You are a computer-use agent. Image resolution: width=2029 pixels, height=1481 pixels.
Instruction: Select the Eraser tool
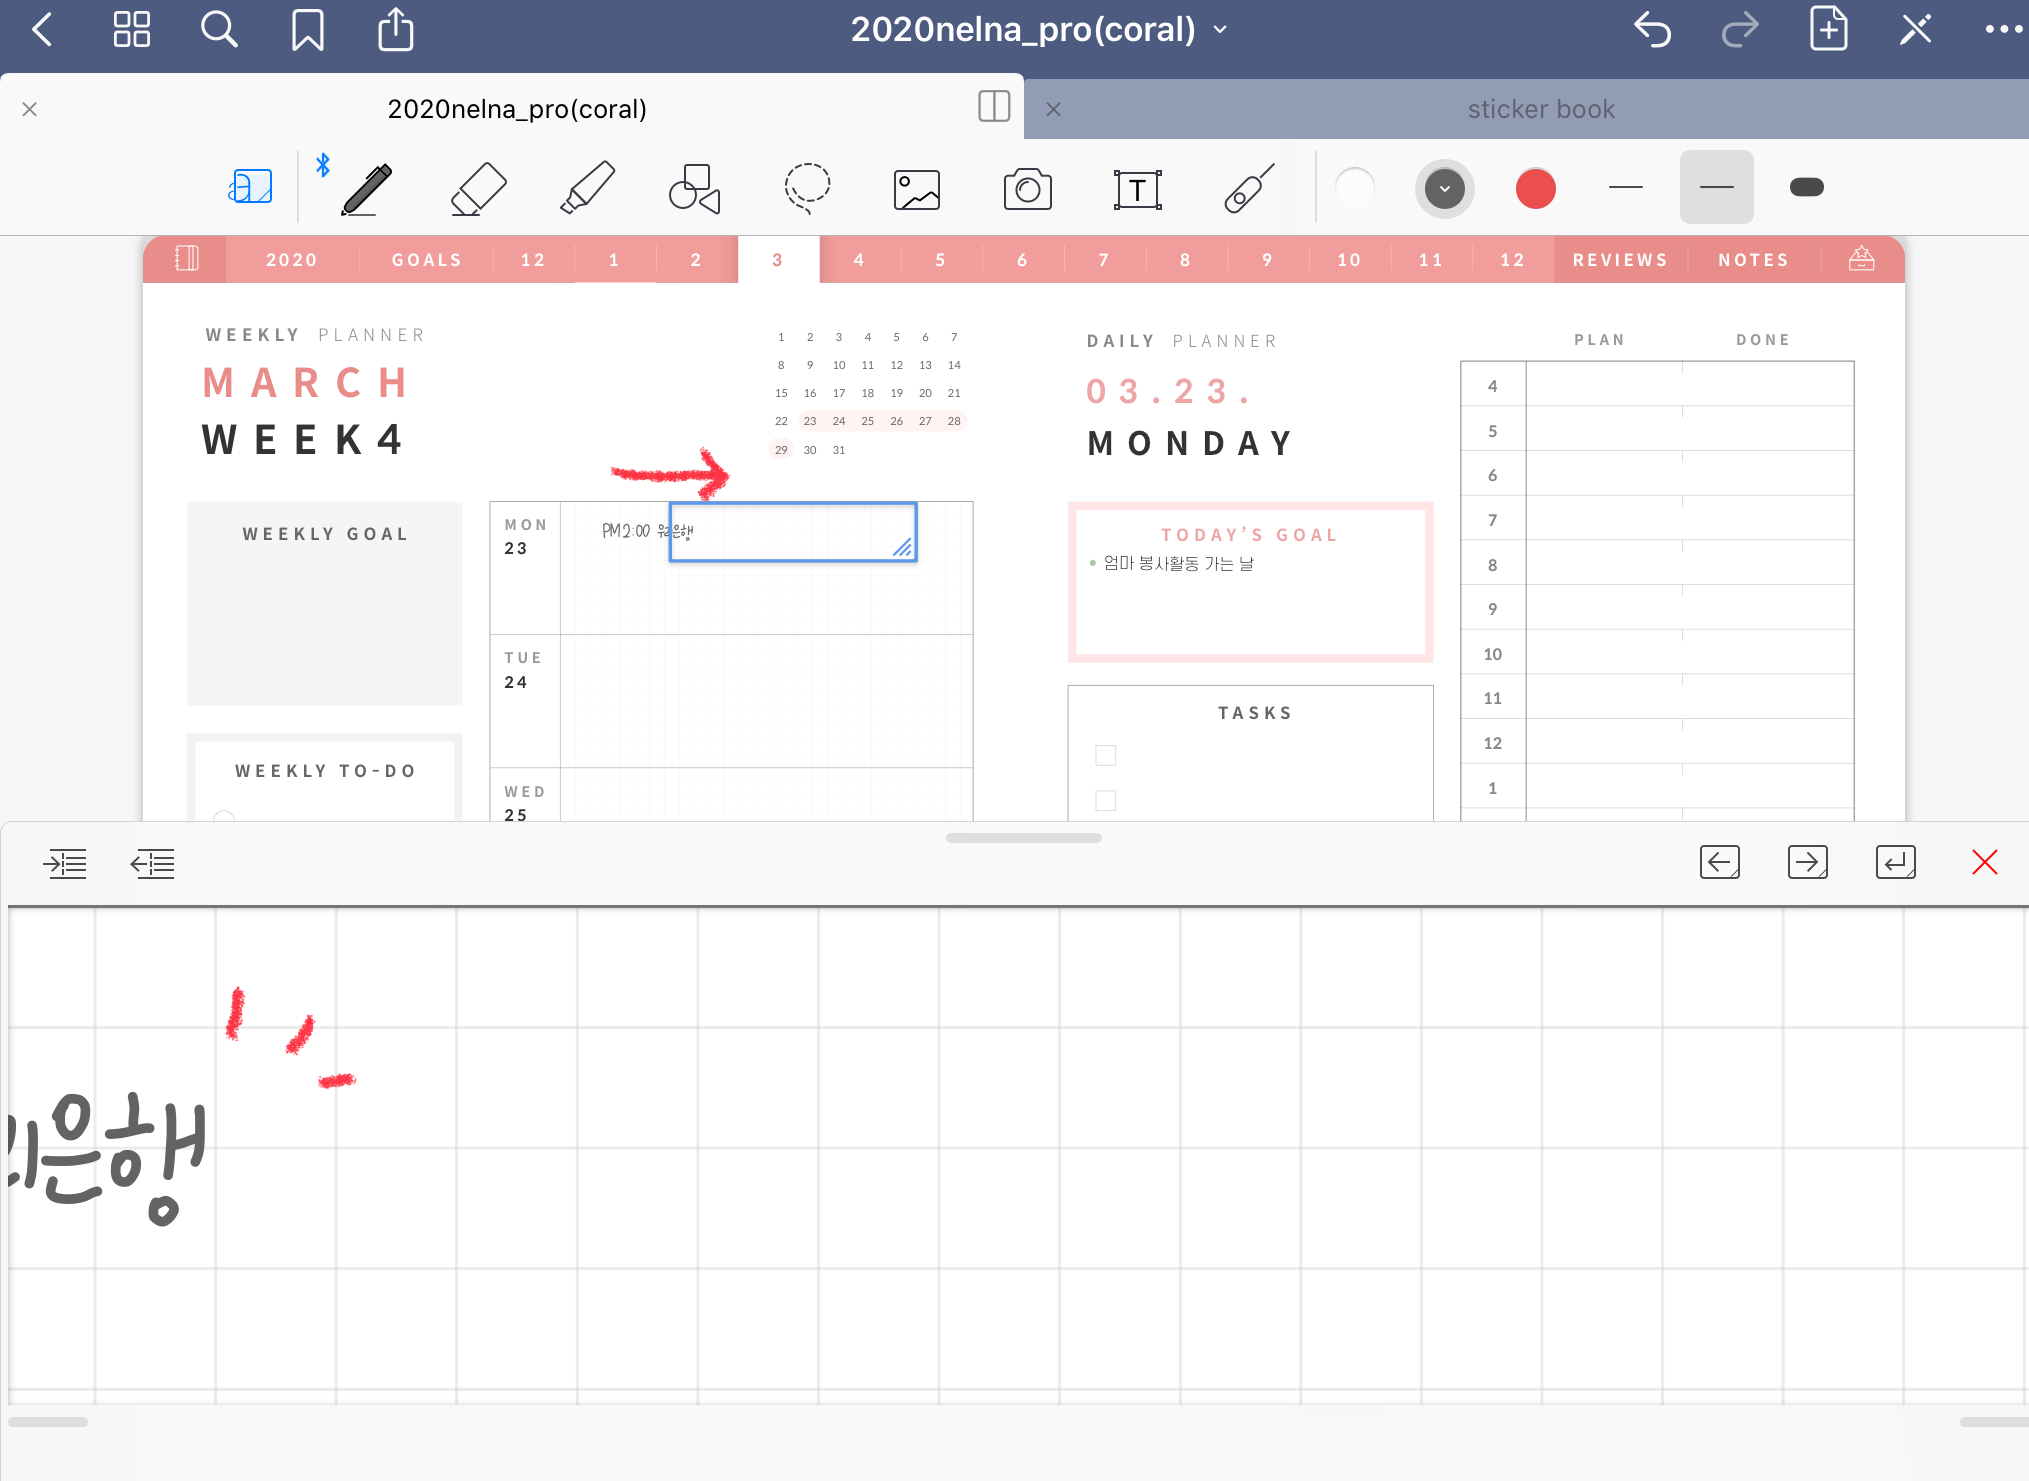pos(478,188)
